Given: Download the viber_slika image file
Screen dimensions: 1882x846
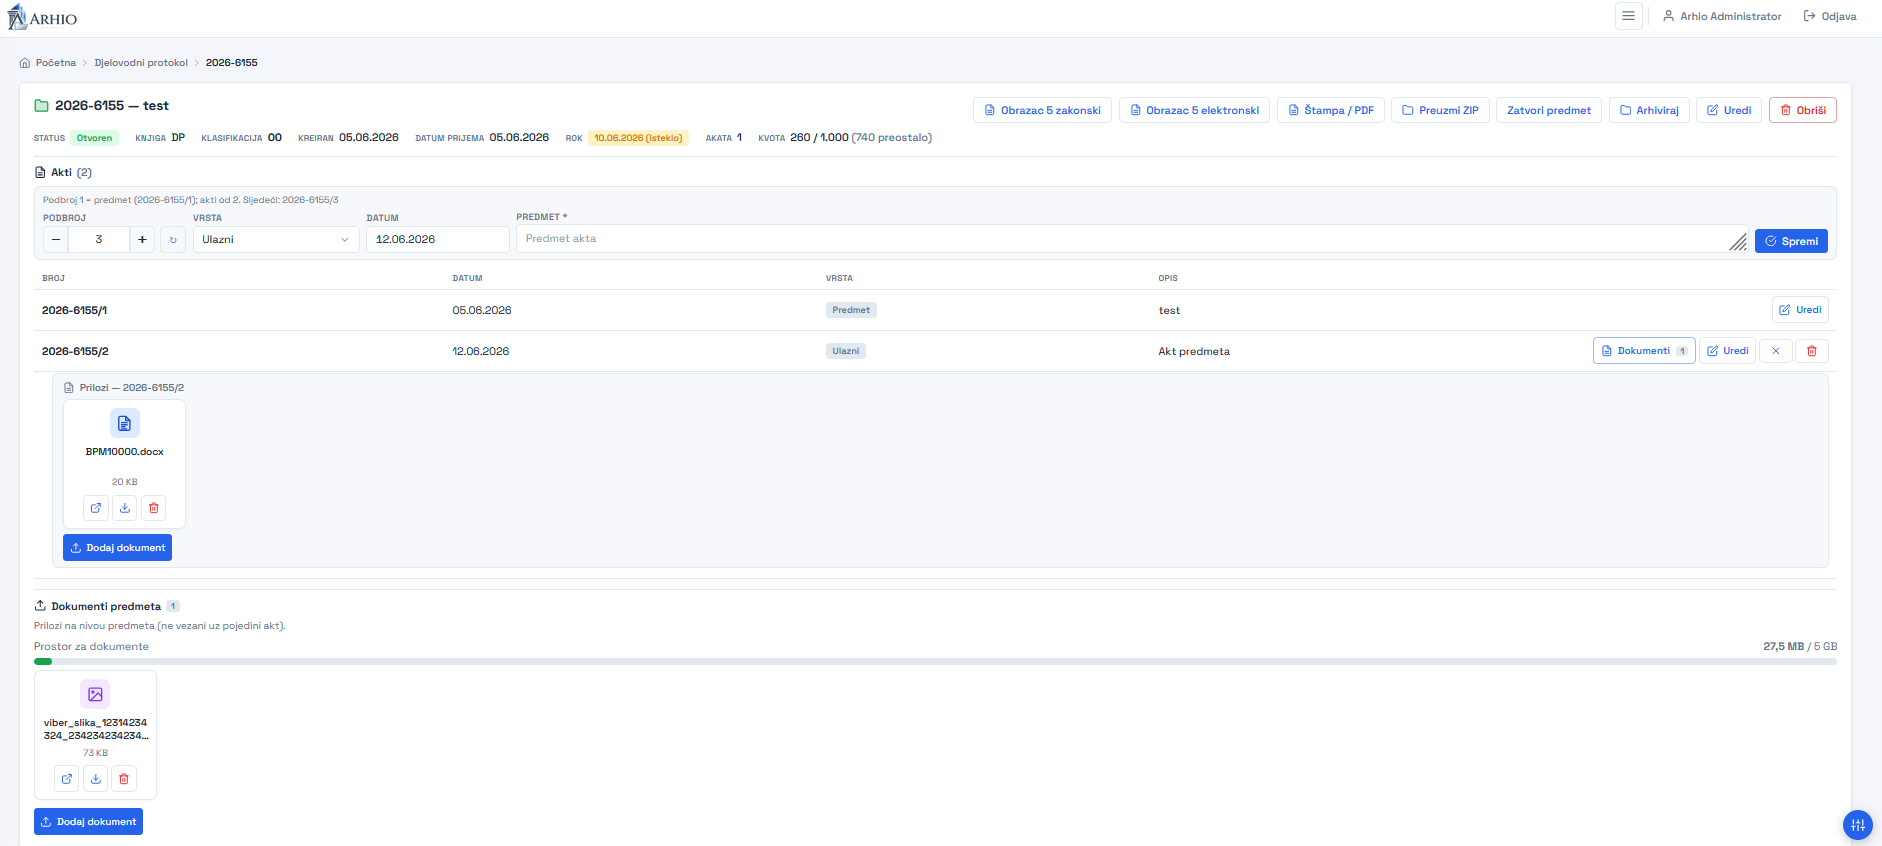Looking at the screenshot, I should pyautogui.click(x=96, y=779).
